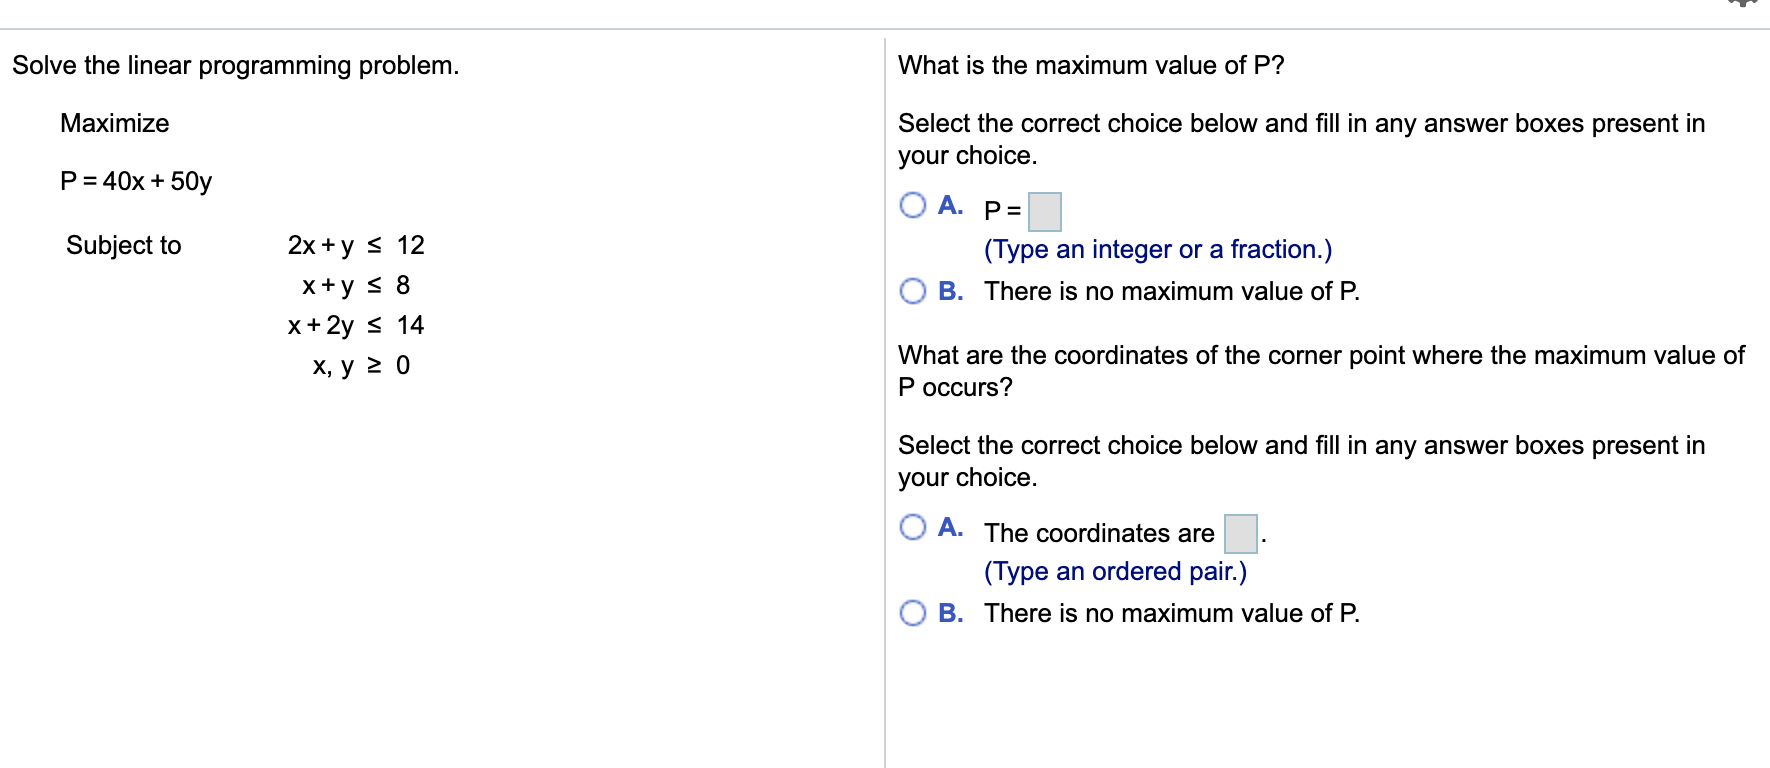Click 'There is no maximum value' text in first question
1770x768 pixels.
(1171, 291)
